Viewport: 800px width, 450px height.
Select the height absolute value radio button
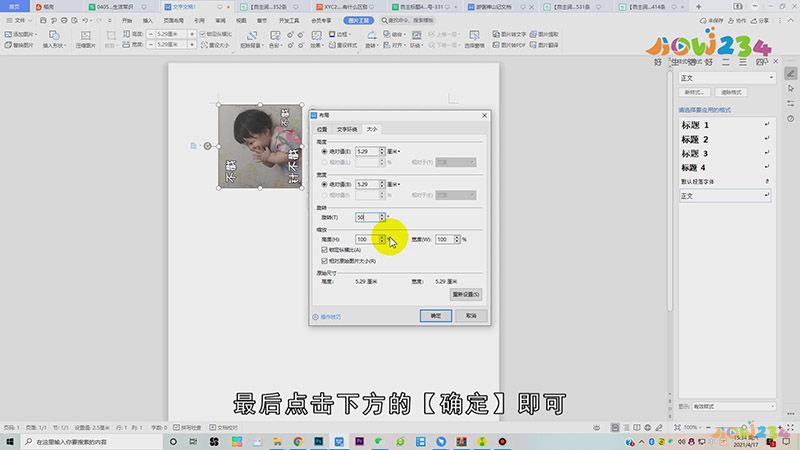click(324, 152)
